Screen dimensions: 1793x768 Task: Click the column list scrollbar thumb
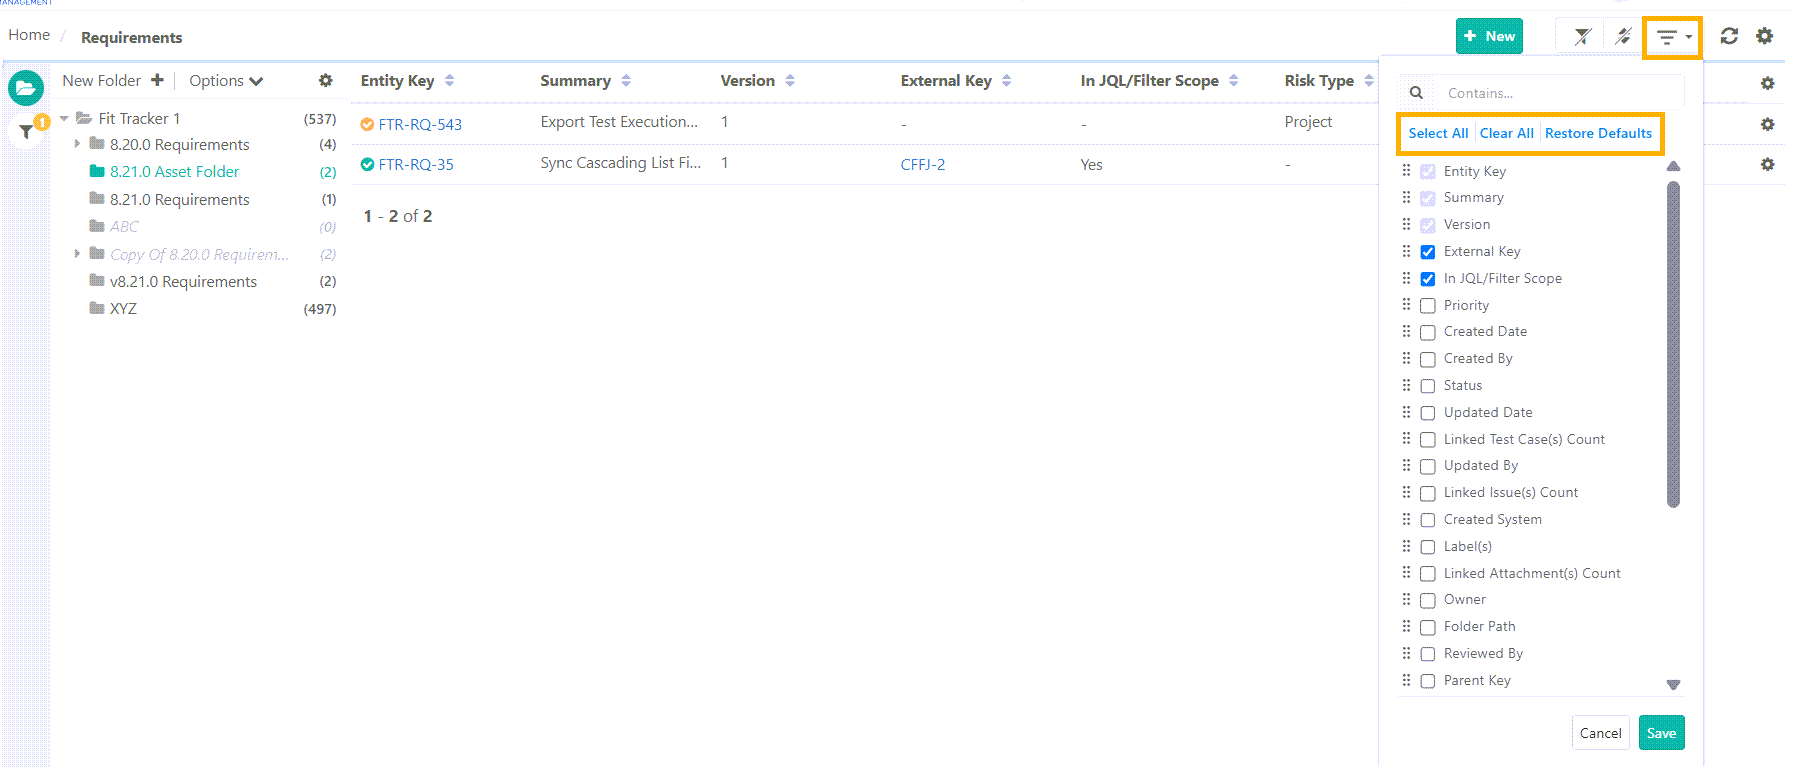(1673, 344)
